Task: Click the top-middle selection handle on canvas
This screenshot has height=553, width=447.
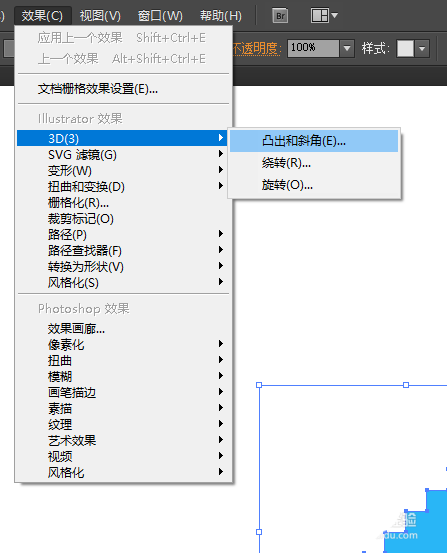Action: point(406,385)
